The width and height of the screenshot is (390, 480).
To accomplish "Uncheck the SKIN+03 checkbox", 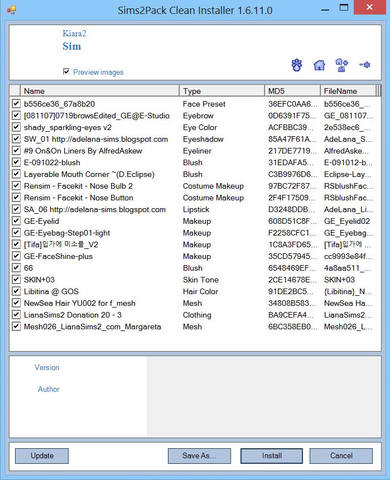I will coord(16,279).
